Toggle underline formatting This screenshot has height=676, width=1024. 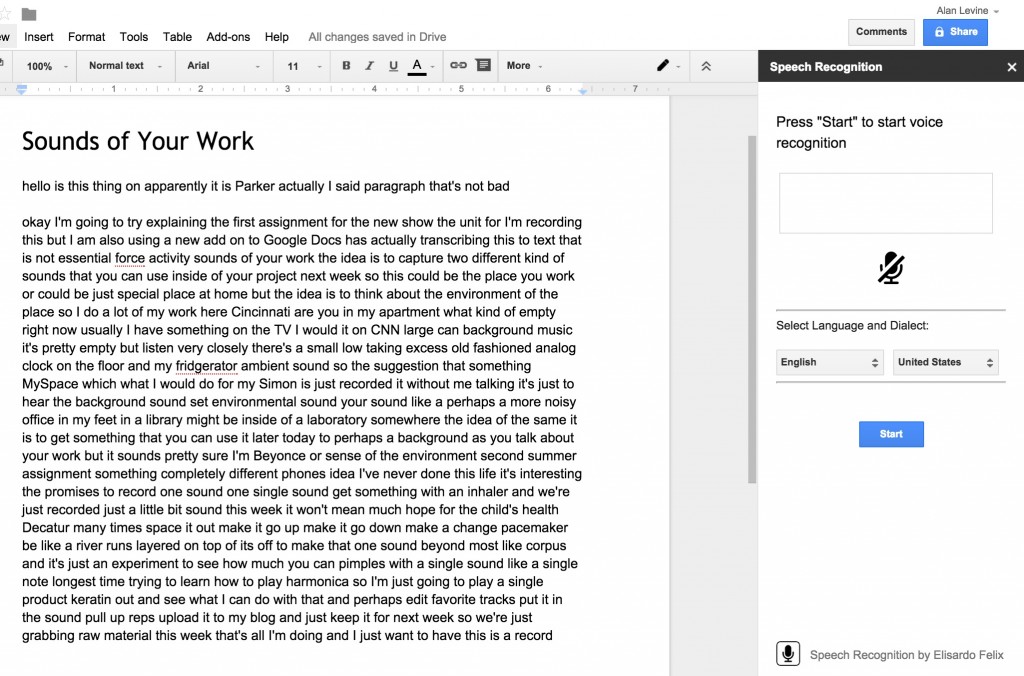393,65
